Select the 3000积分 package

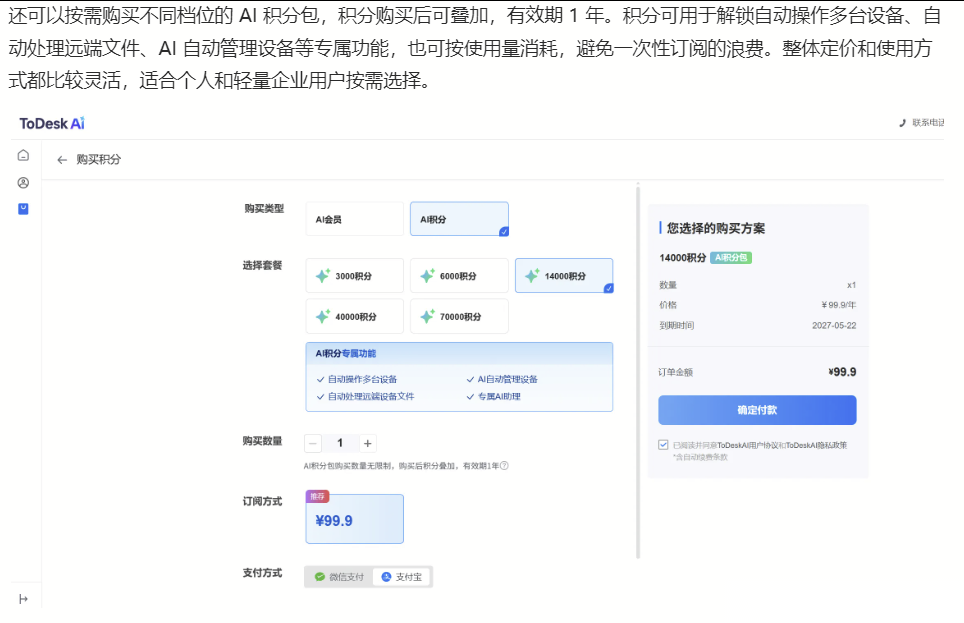point(355,276)
